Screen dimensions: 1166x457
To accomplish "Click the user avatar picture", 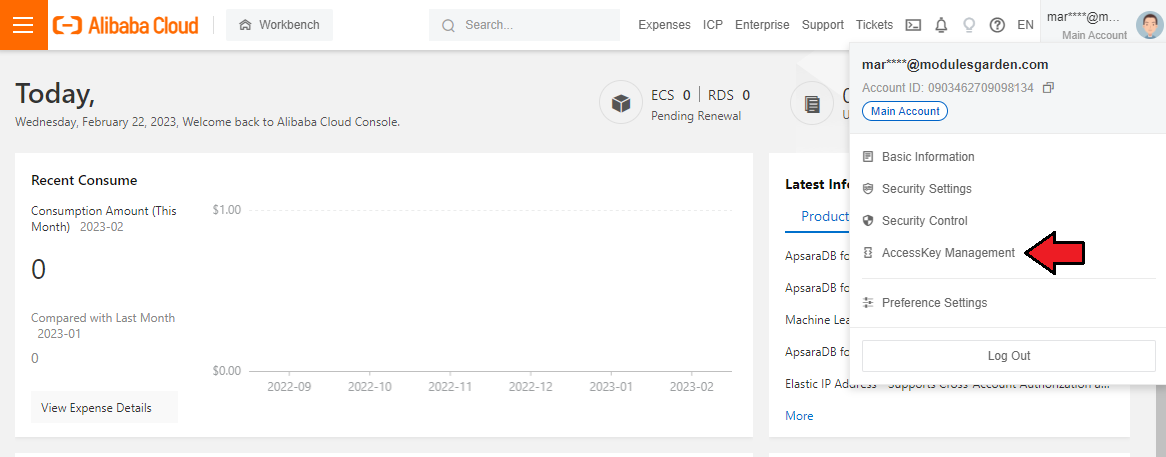I will [x=1150, y=25].
